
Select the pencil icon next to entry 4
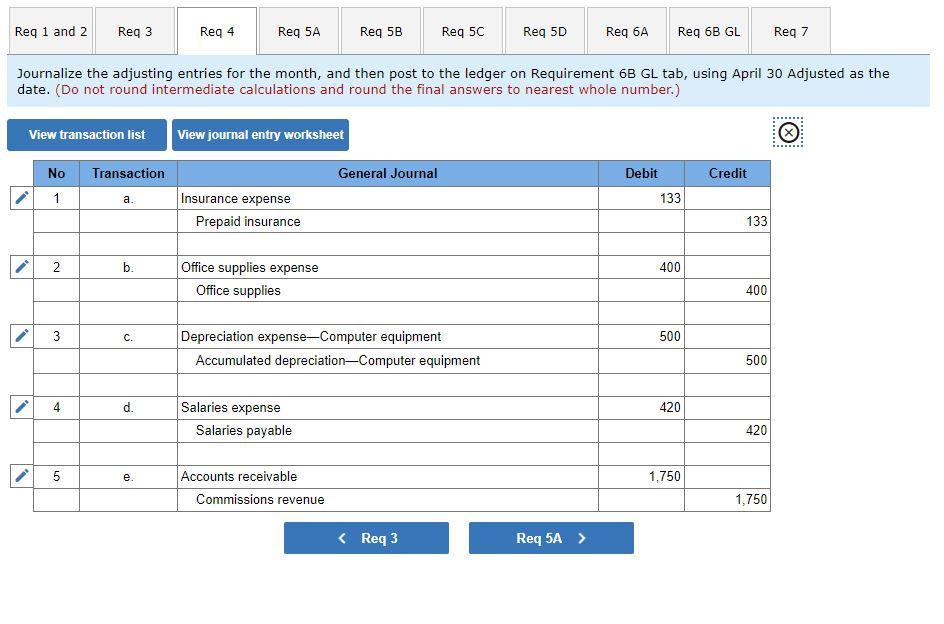point(20,406)
